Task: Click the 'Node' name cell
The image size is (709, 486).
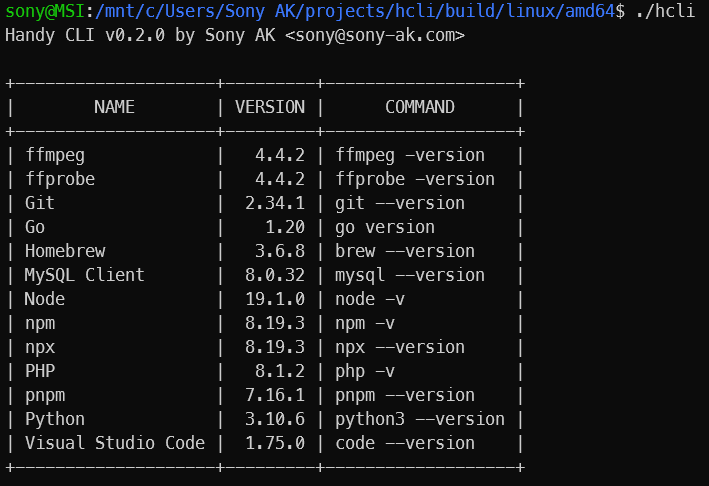Action: click(x=45, y=299)
